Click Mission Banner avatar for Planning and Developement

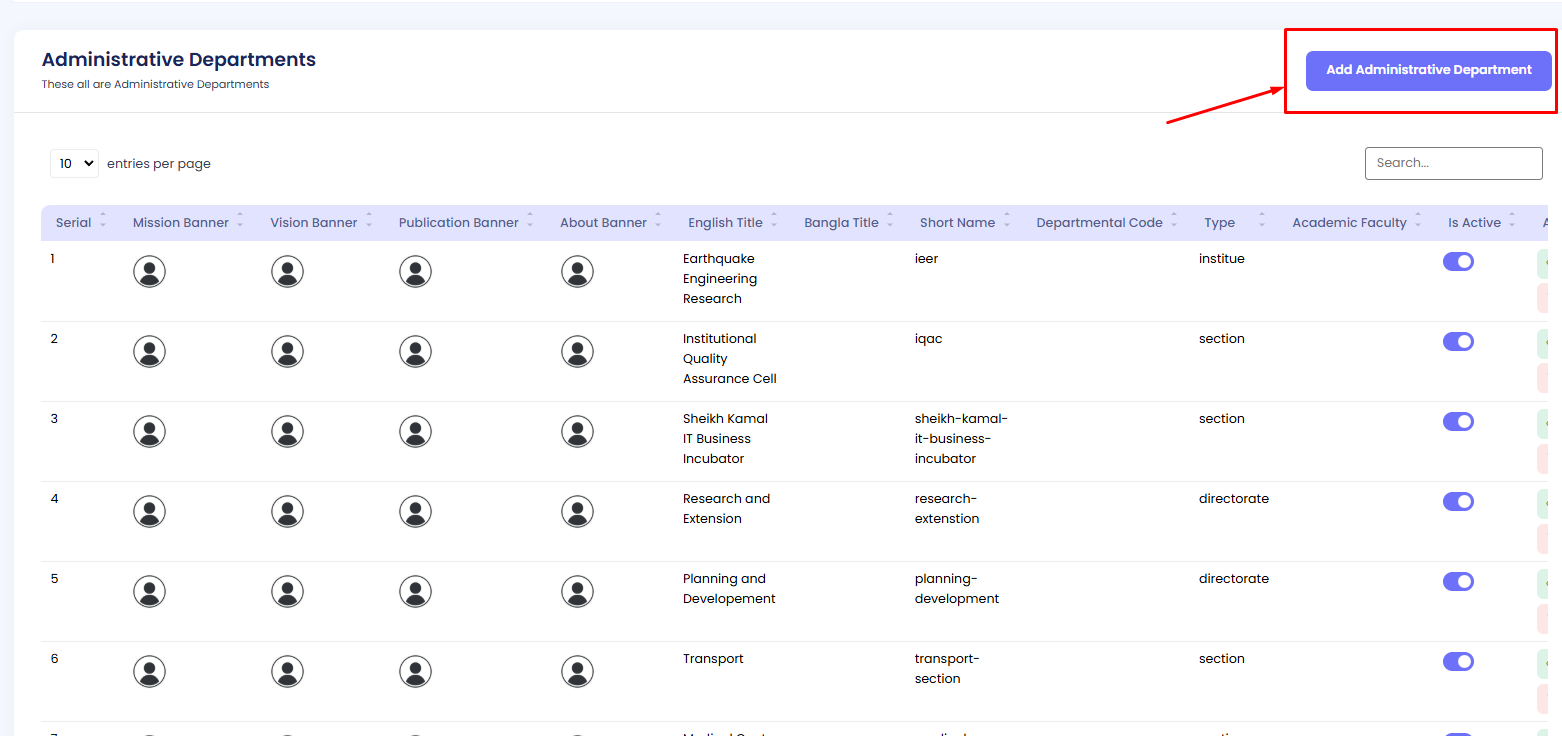point(149,592)
